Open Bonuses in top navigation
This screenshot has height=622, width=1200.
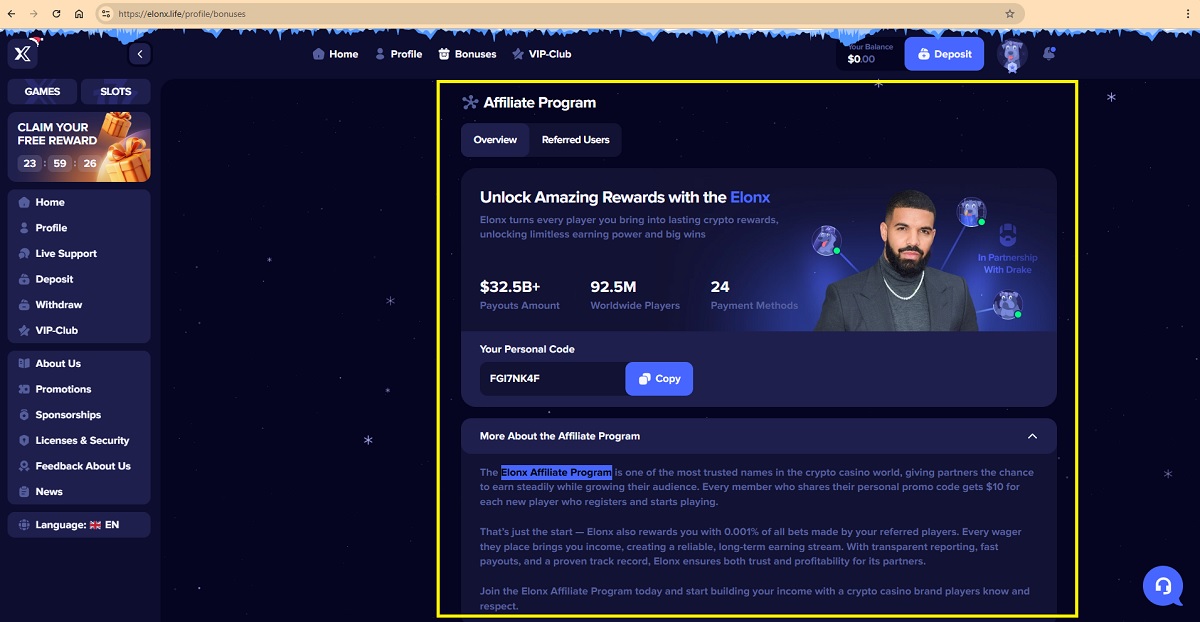click(x=467, y=54)
